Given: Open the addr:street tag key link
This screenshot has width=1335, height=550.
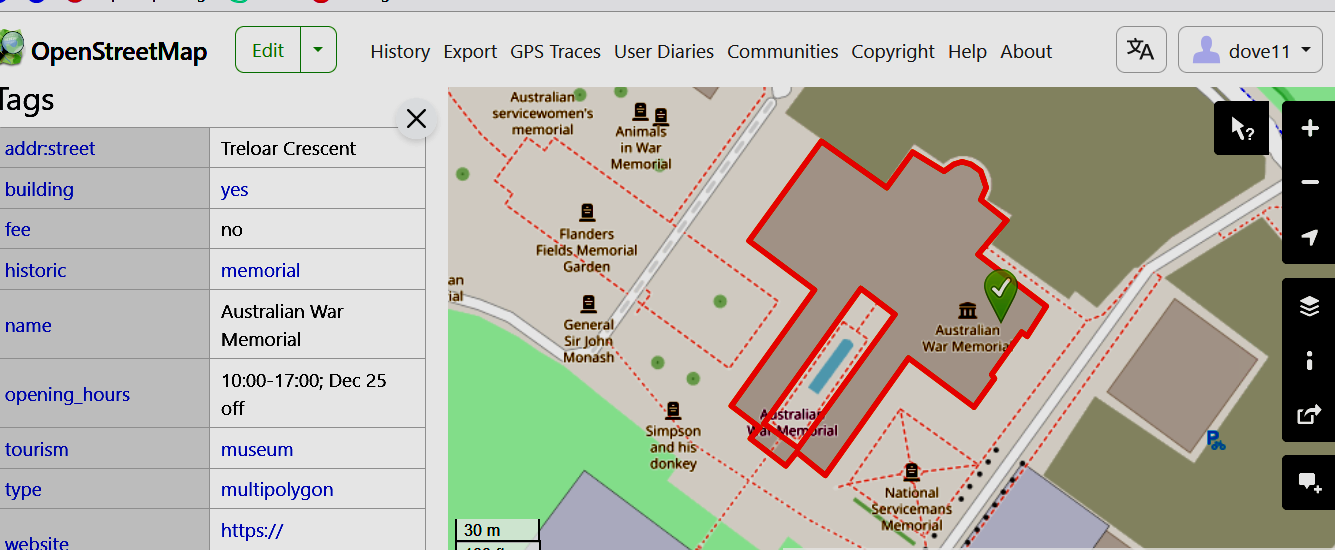Looking at the screenshot, I should coord(50,148).
